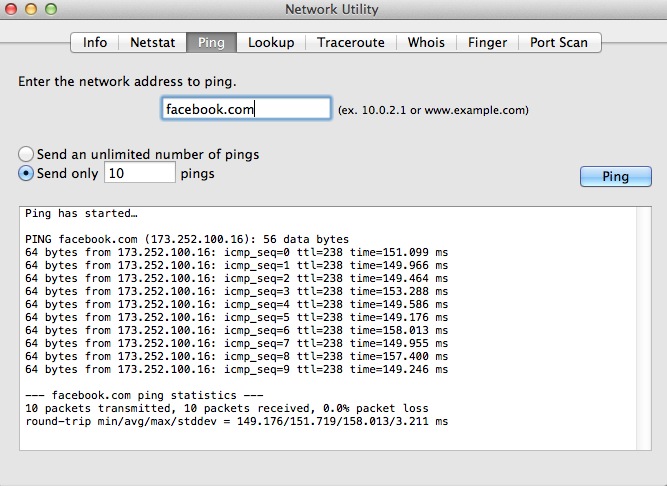Select the Finger tab
Screen dimensions: 667x486
click(x=487, y=42)
